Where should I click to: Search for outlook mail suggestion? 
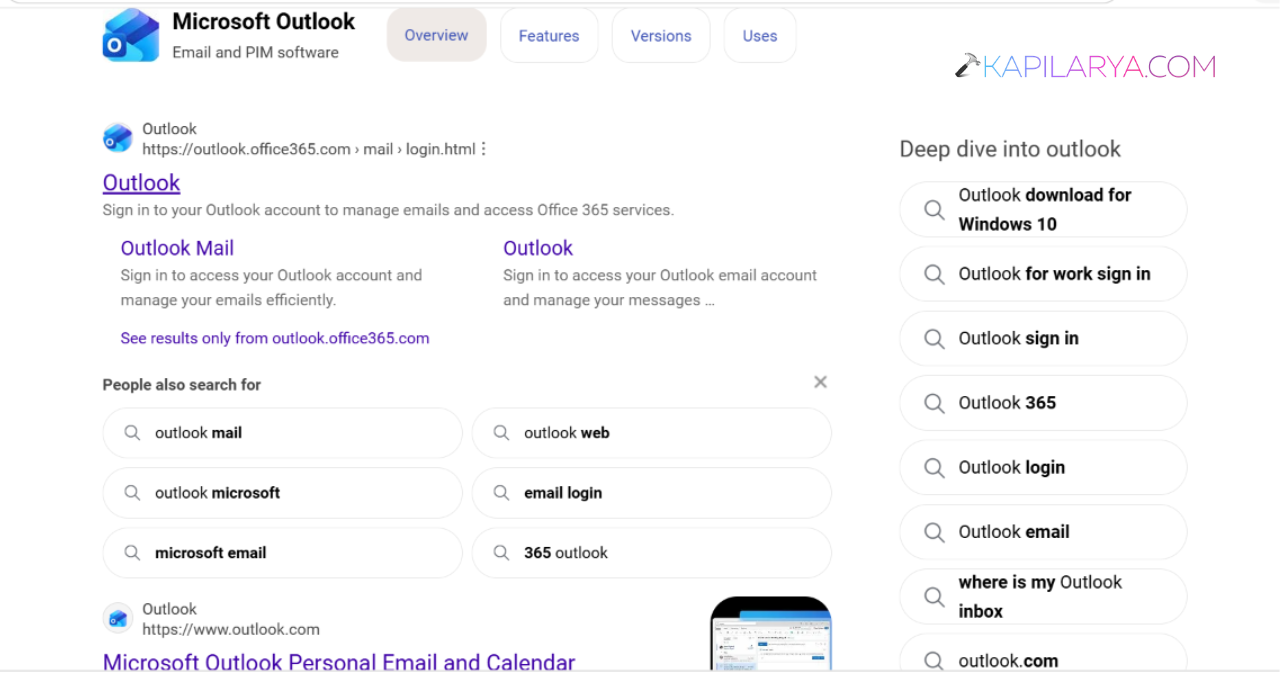282,433
